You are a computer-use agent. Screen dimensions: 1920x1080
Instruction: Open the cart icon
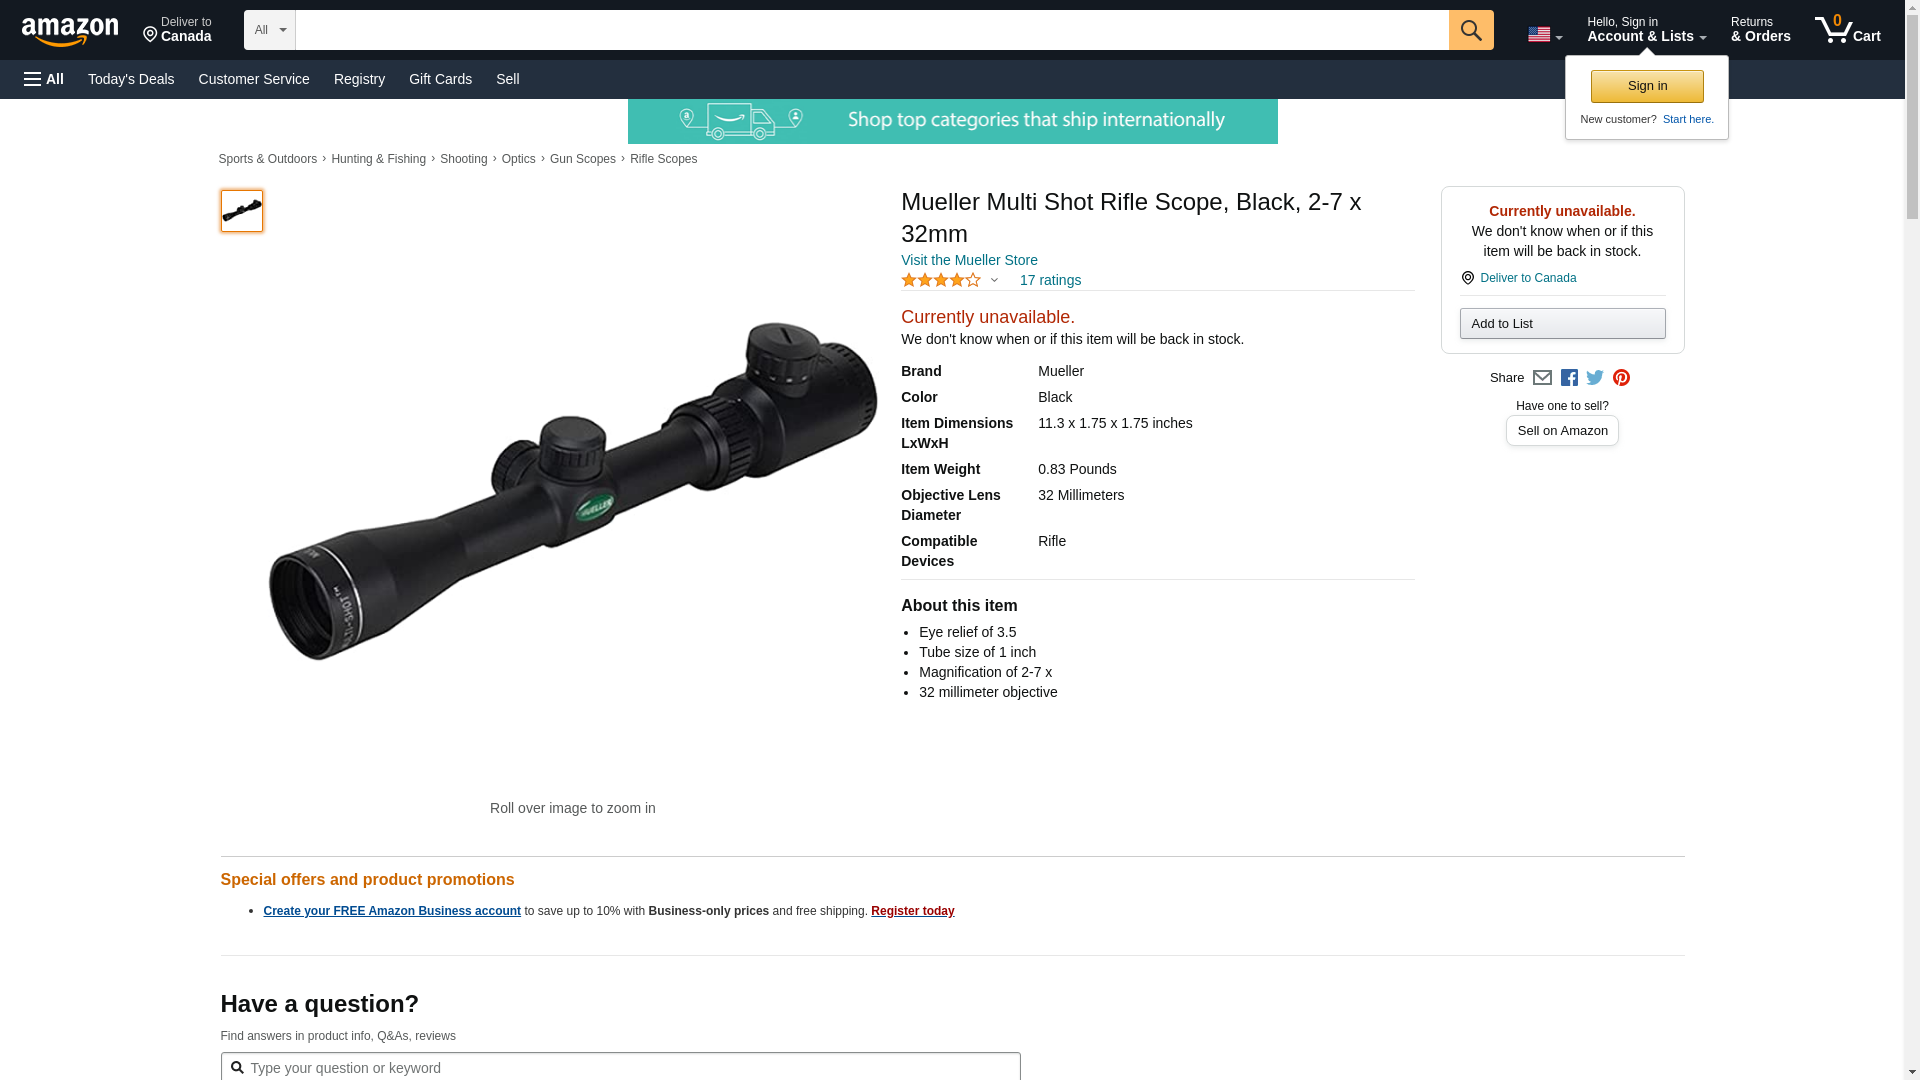[x=1847, y=29]
